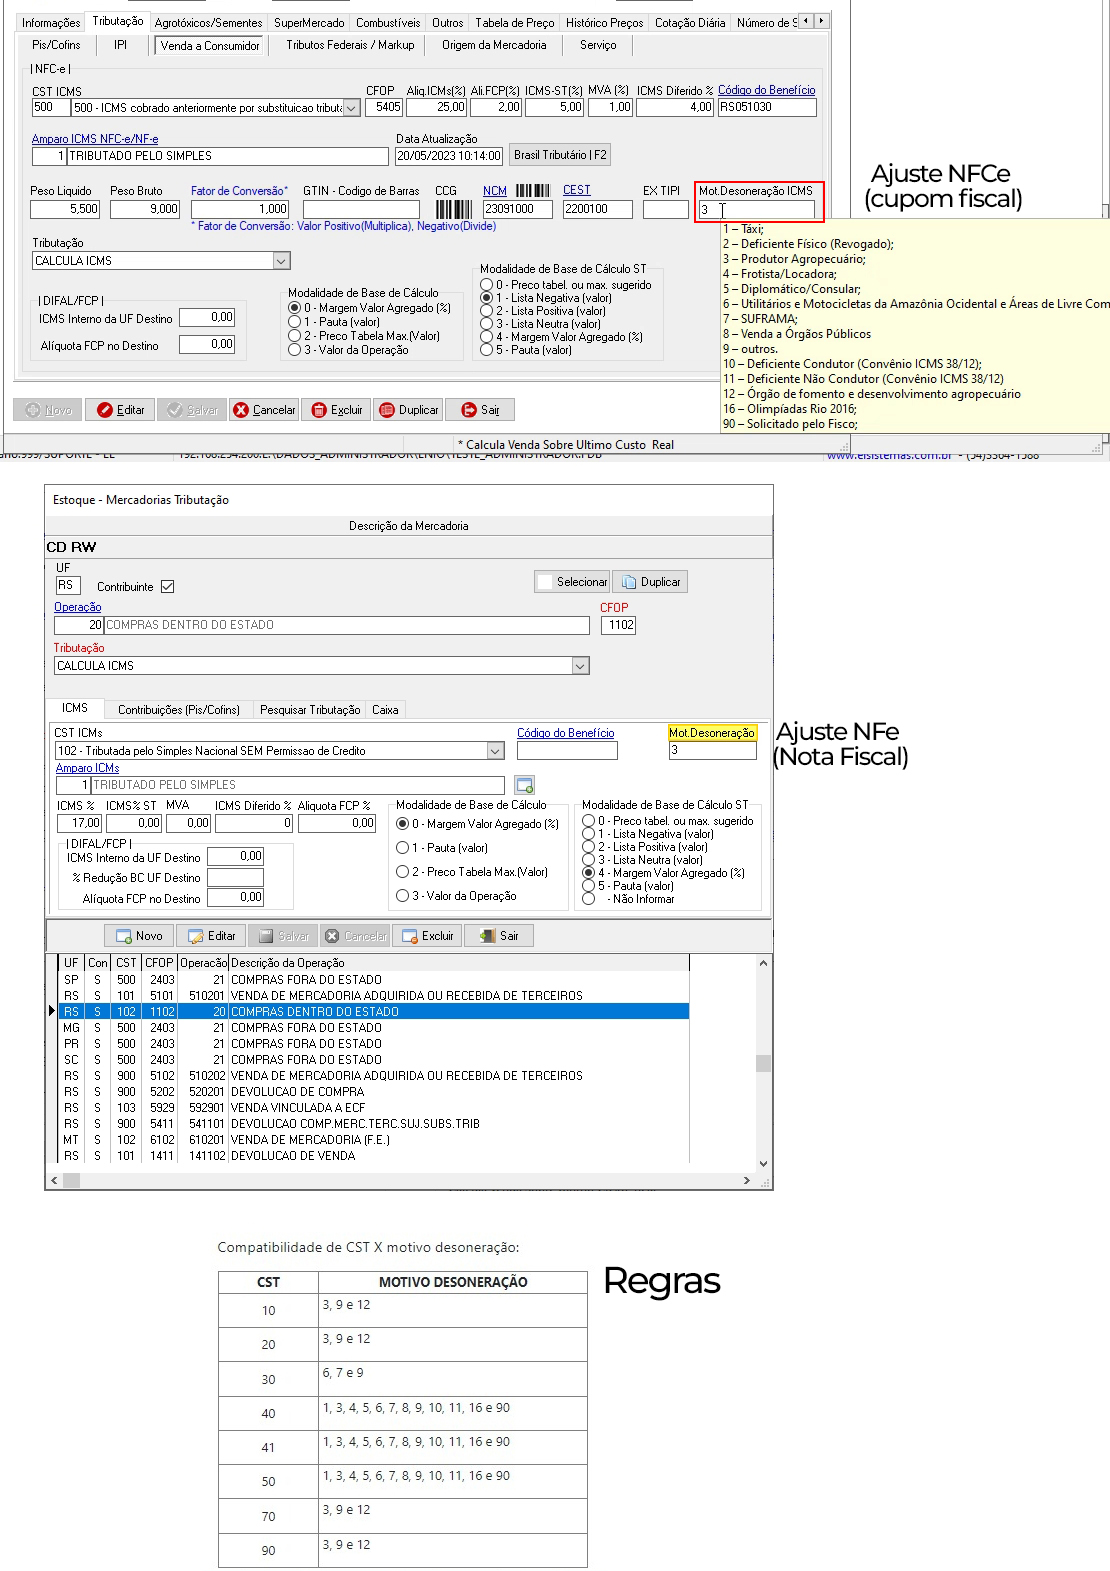The height and width of the screenshot is (1571, 1110).
Task: Select ST radio 5 - Pauta (valor) in Estoque window
Action: pyautogui.click(x=588, y=886)
